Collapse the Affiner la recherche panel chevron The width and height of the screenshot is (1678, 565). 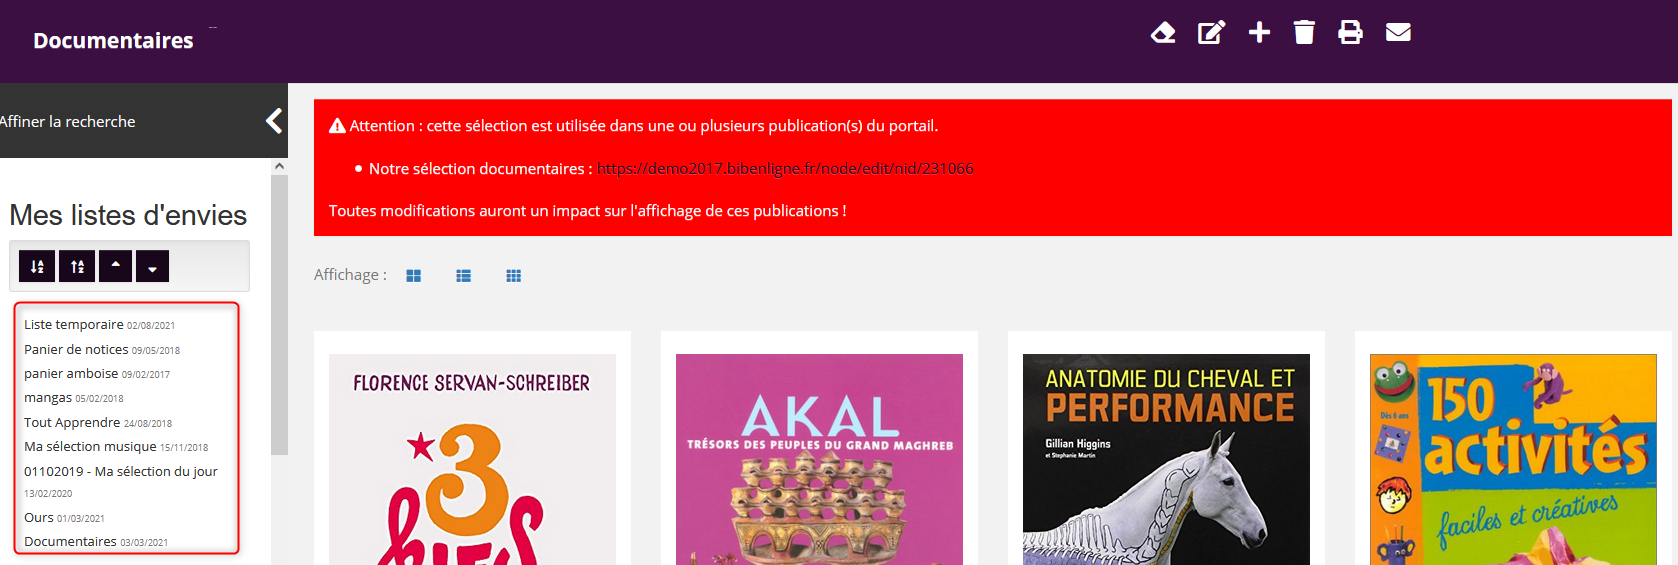coord(273,121)
